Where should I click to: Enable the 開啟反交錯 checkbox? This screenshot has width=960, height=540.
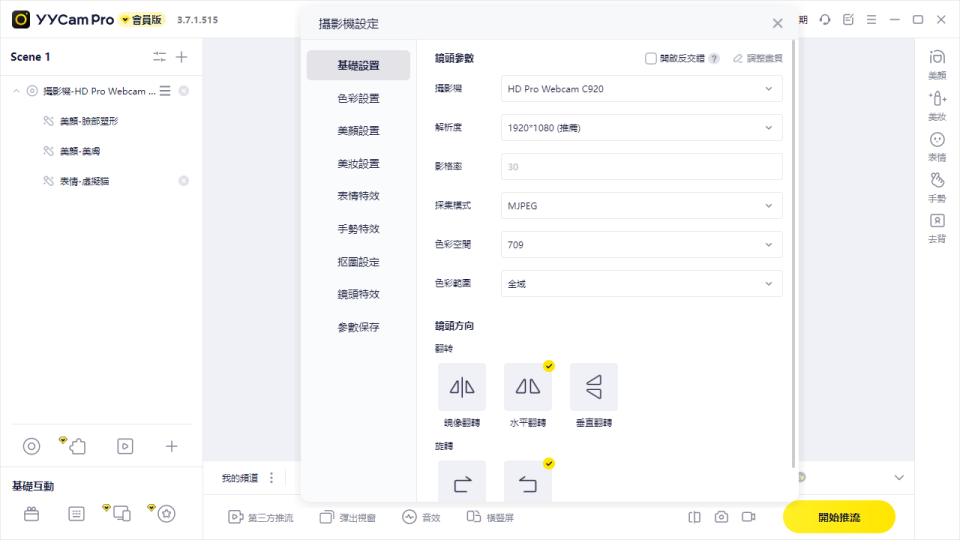click(x=651, y=59)
